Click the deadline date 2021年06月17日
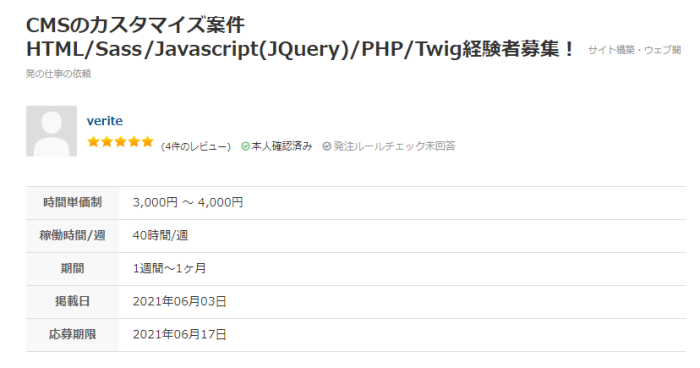The height and width of the screenshot is (368, 700). (179, 335)
